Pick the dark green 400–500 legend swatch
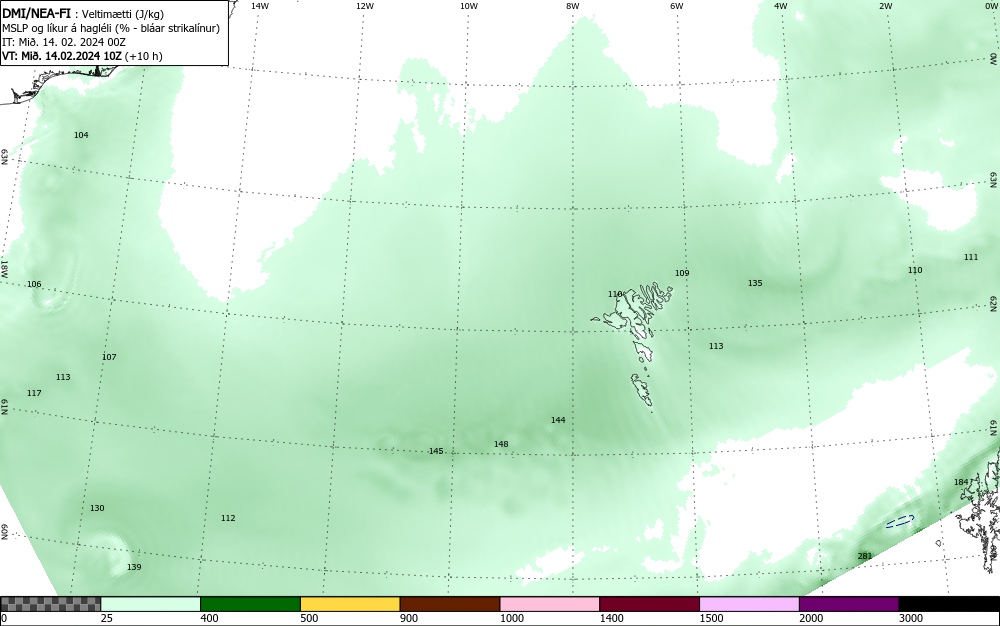Image resolution: width=1000 pixels, height=626 pixels. (250, 604)
